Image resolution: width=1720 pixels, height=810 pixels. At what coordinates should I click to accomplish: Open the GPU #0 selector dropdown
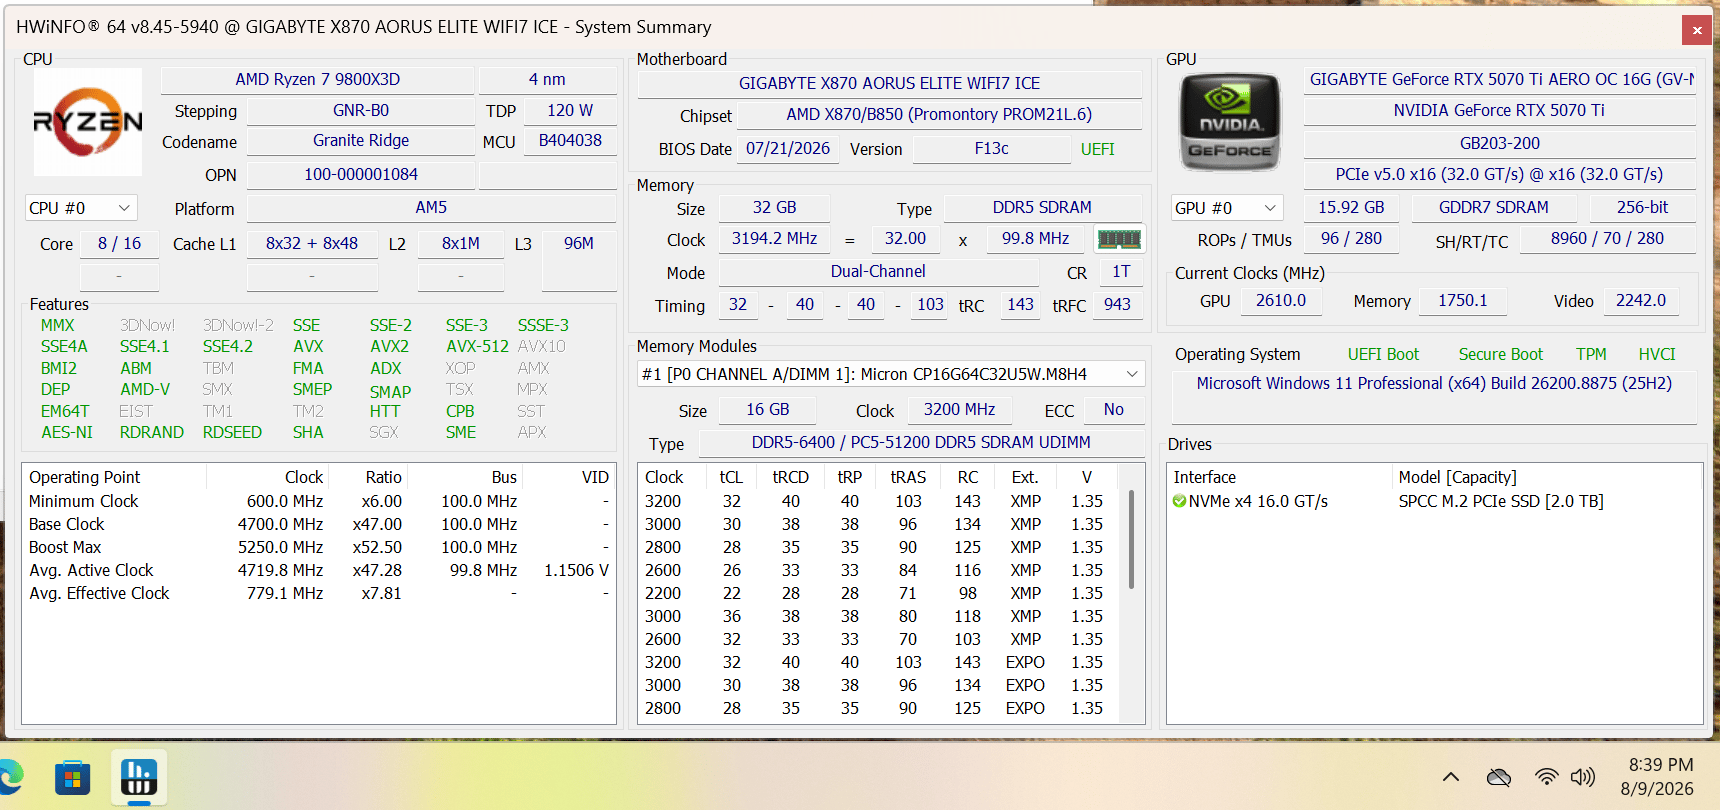(1227, 208)
